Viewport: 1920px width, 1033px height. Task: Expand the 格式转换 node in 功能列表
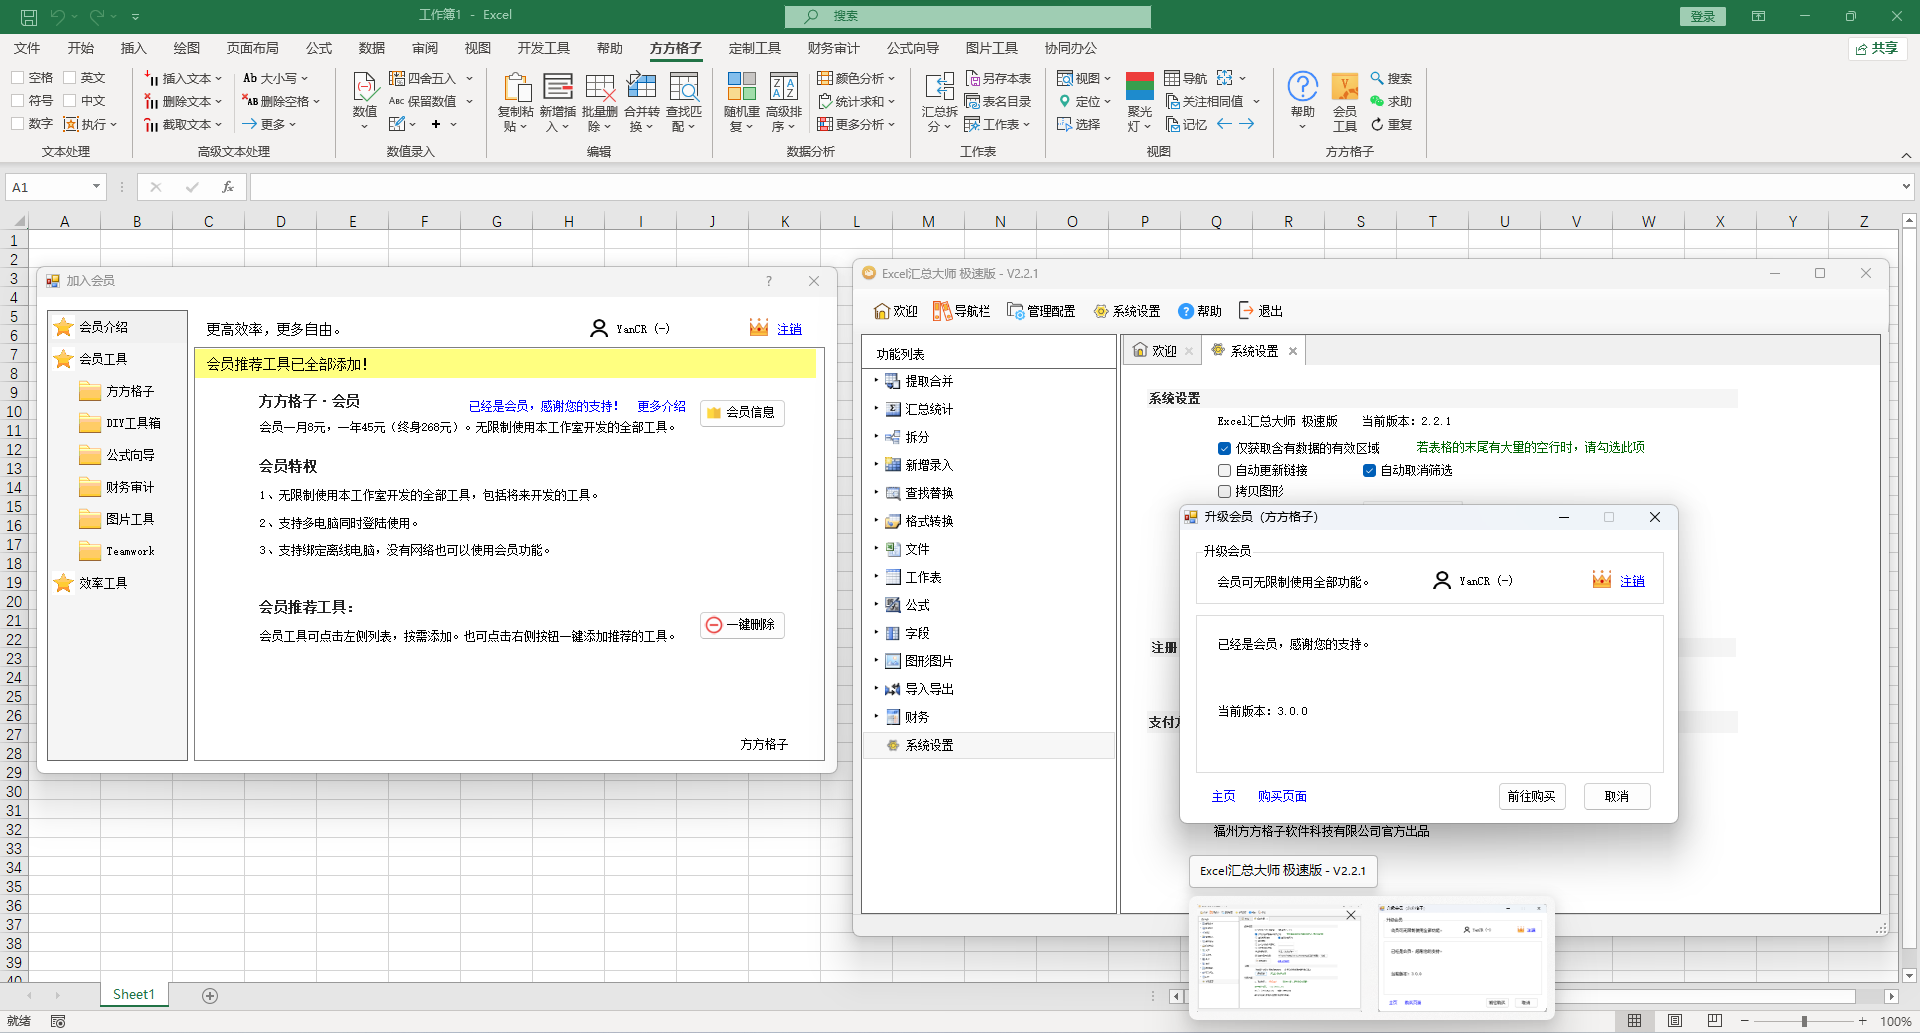[876, 521]
